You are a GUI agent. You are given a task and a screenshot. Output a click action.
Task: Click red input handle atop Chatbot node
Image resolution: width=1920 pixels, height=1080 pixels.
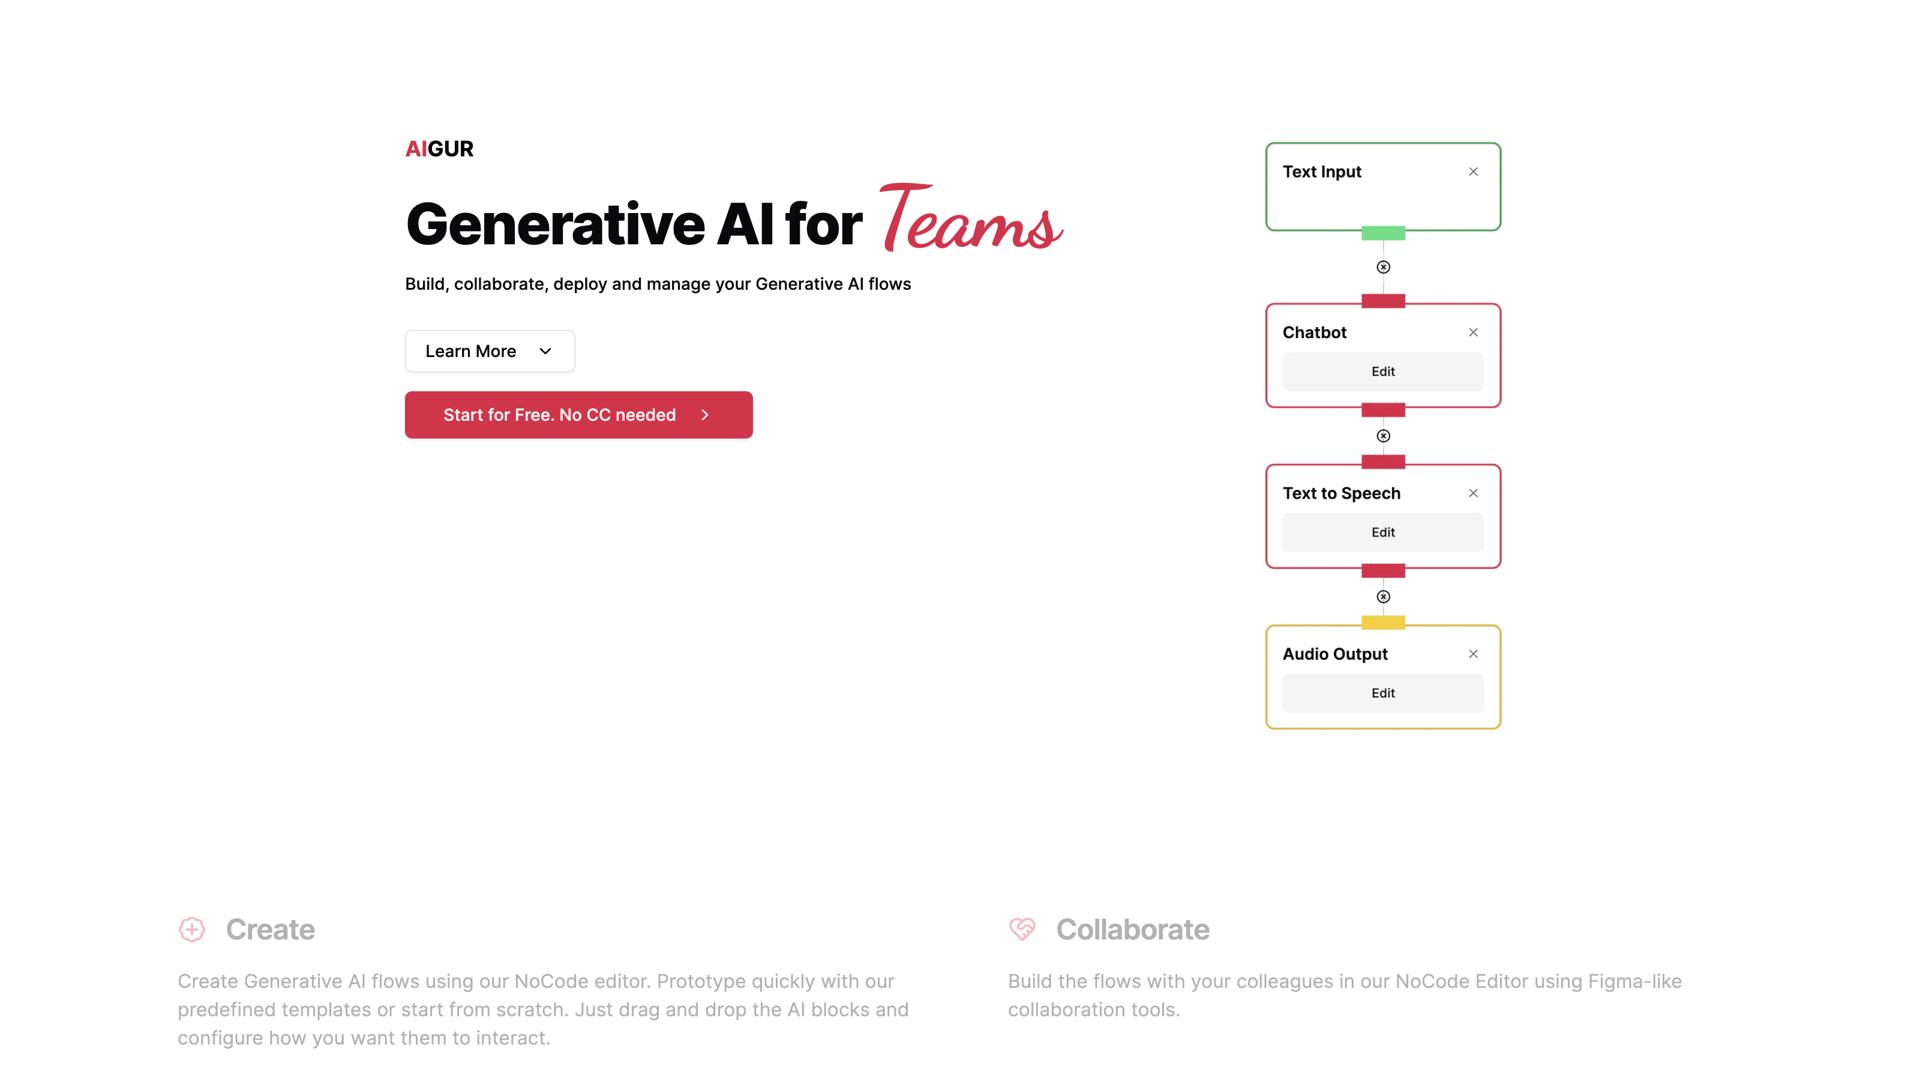[1383, 301]
